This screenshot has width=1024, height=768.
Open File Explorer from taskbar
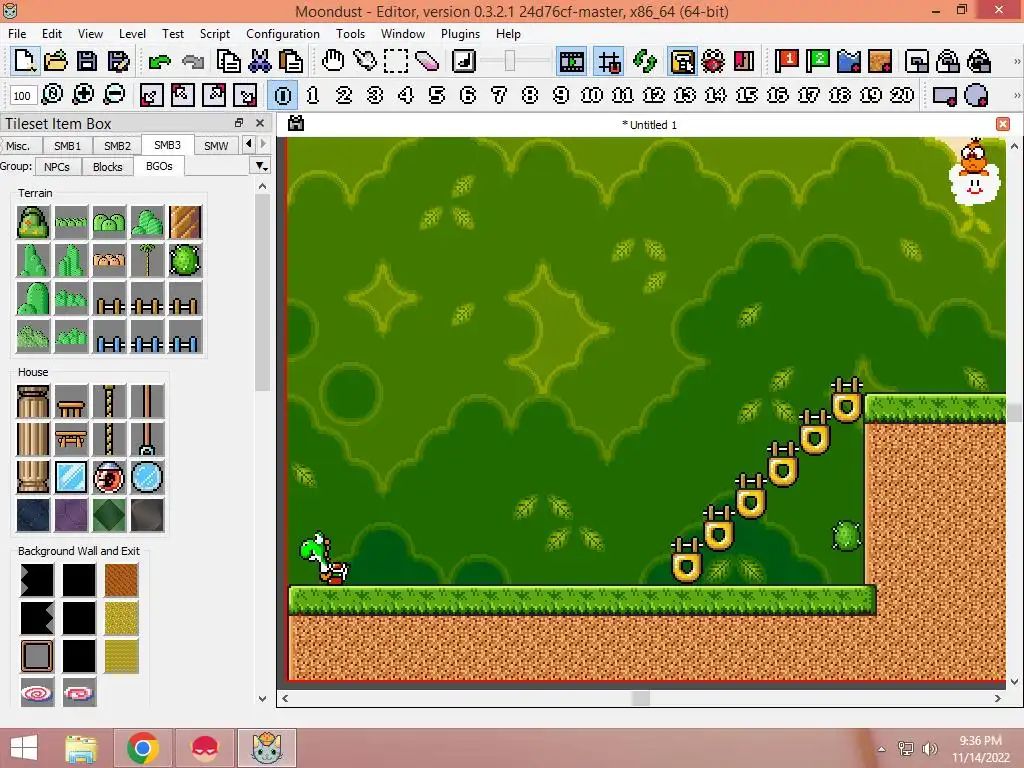coord(82,748)
